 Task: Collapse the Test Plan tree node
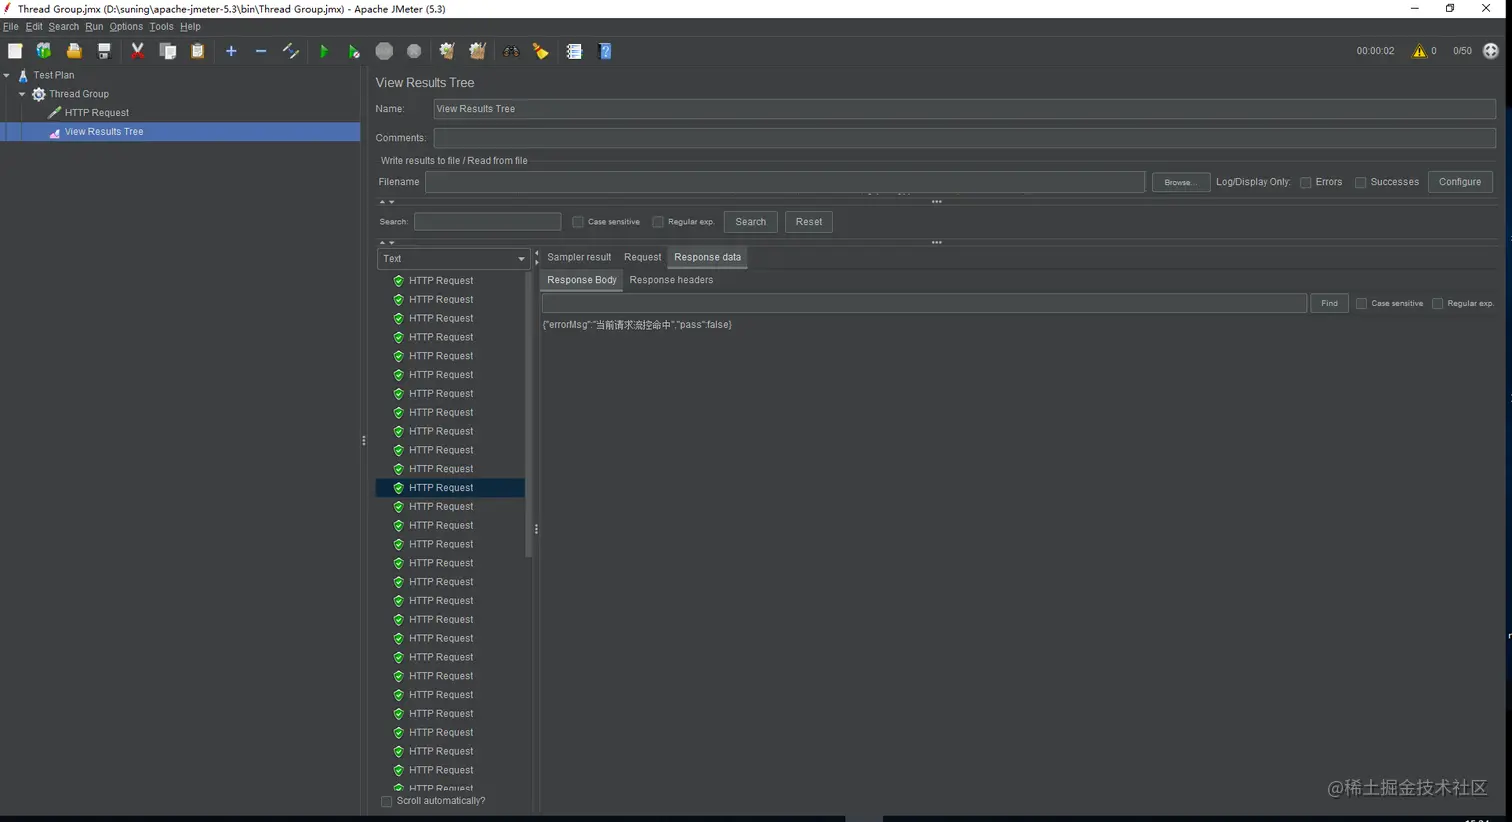7,75
